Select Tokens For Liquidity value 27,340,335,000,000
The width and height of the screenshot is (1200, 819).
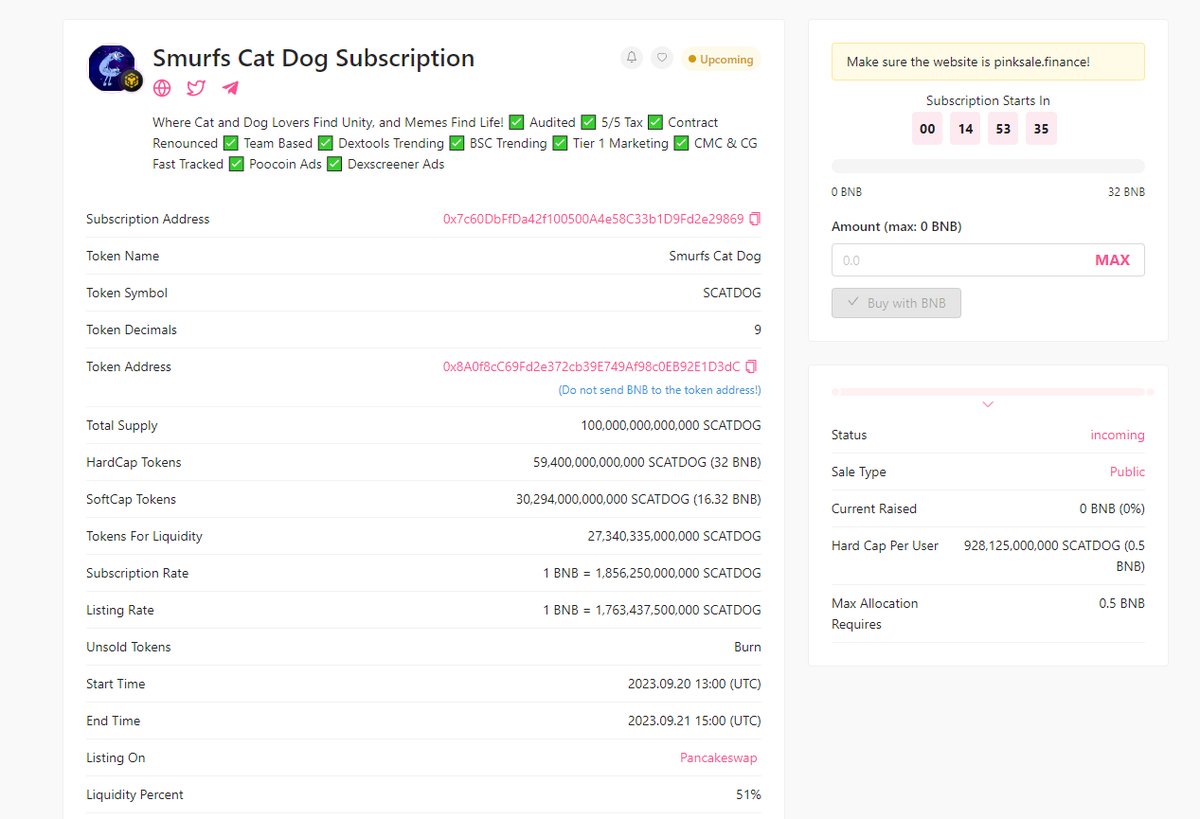click(675, 537)
